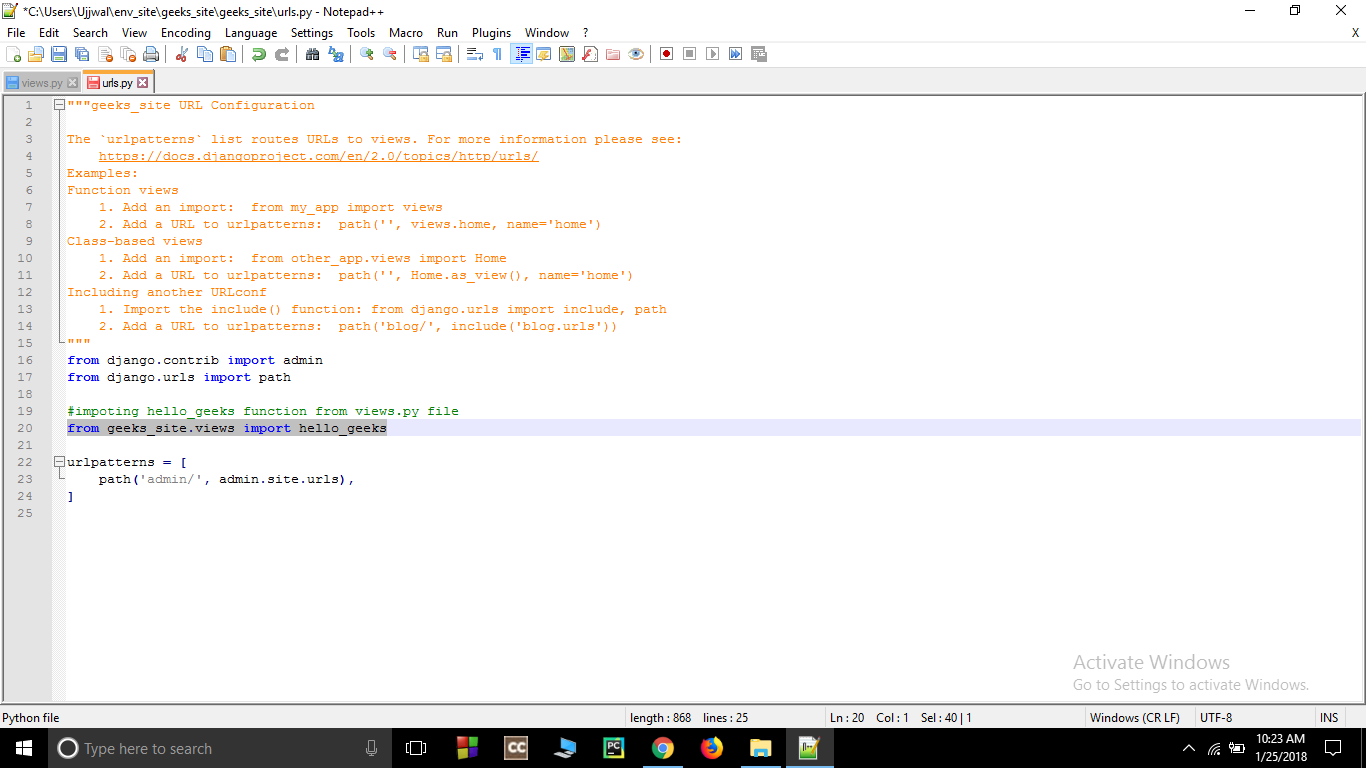Open the Settings menu

[312, 33]
